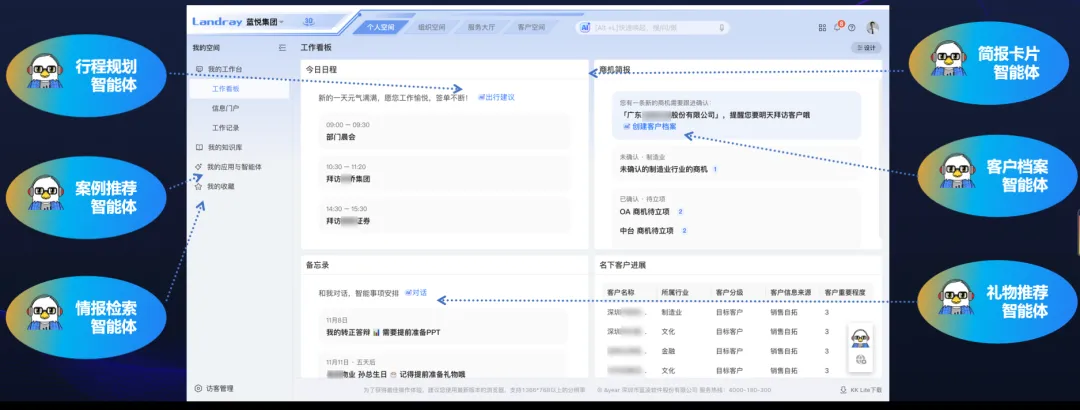
Task: Collapse the 我的工作台 tree section
Action: pyautogui.click(x=200, y=69)
